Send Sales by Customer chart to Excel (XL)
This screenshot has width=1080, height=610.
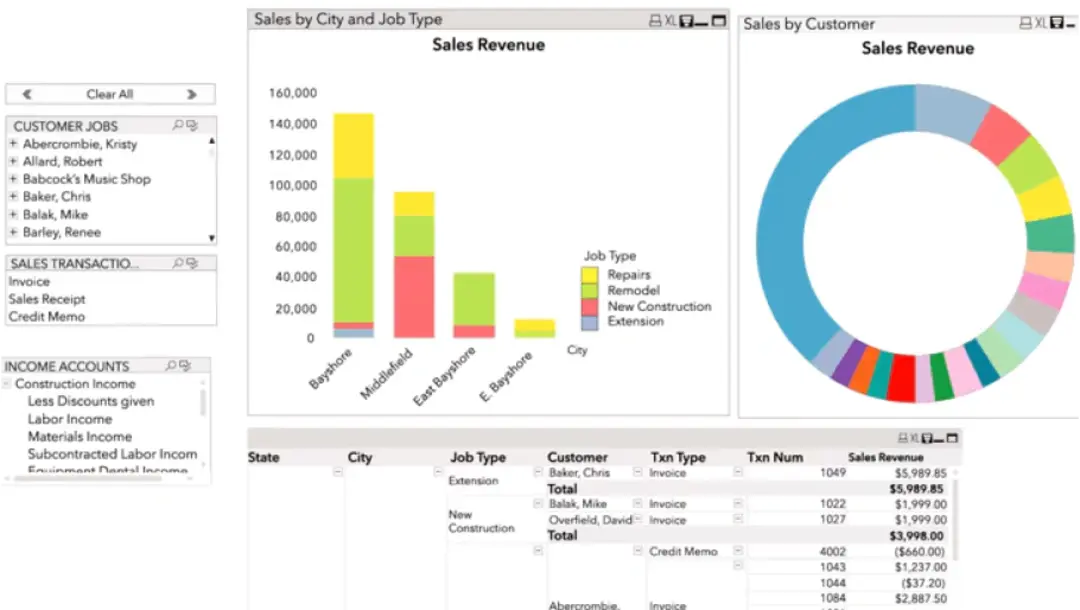click(x=1040, y=23)
